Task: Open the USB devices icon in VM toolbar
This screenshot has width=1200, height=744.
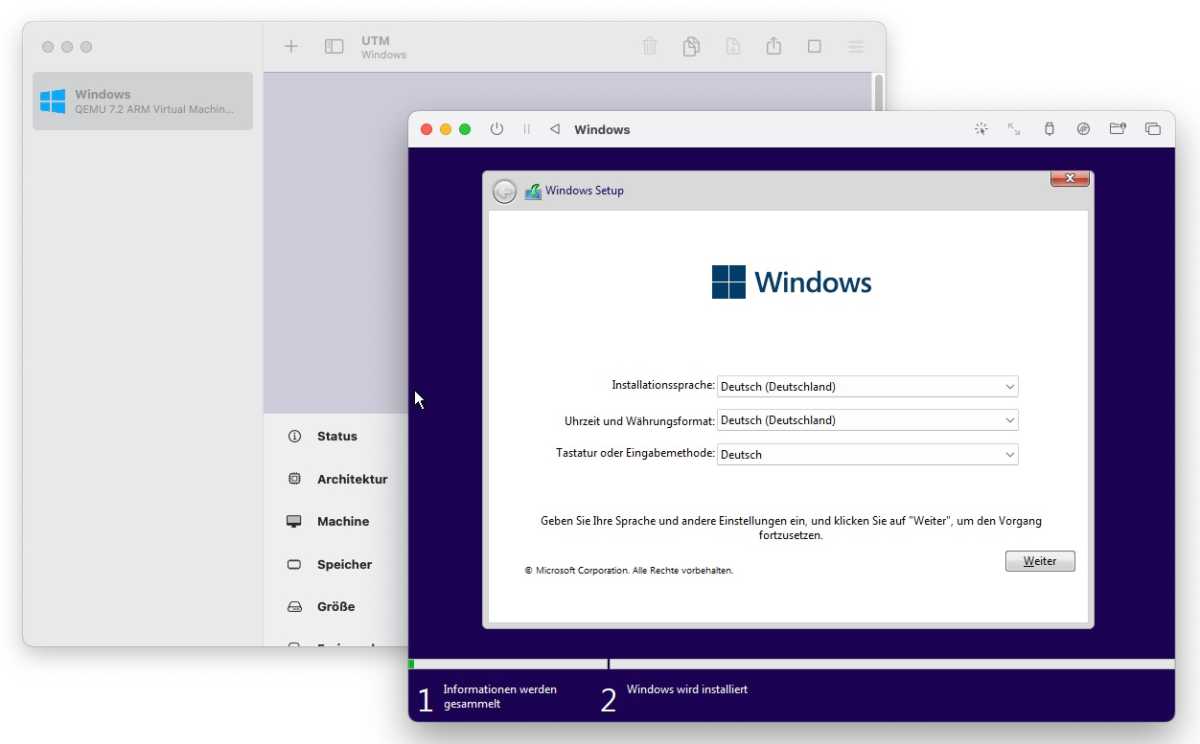Action: click(1049, 129)
